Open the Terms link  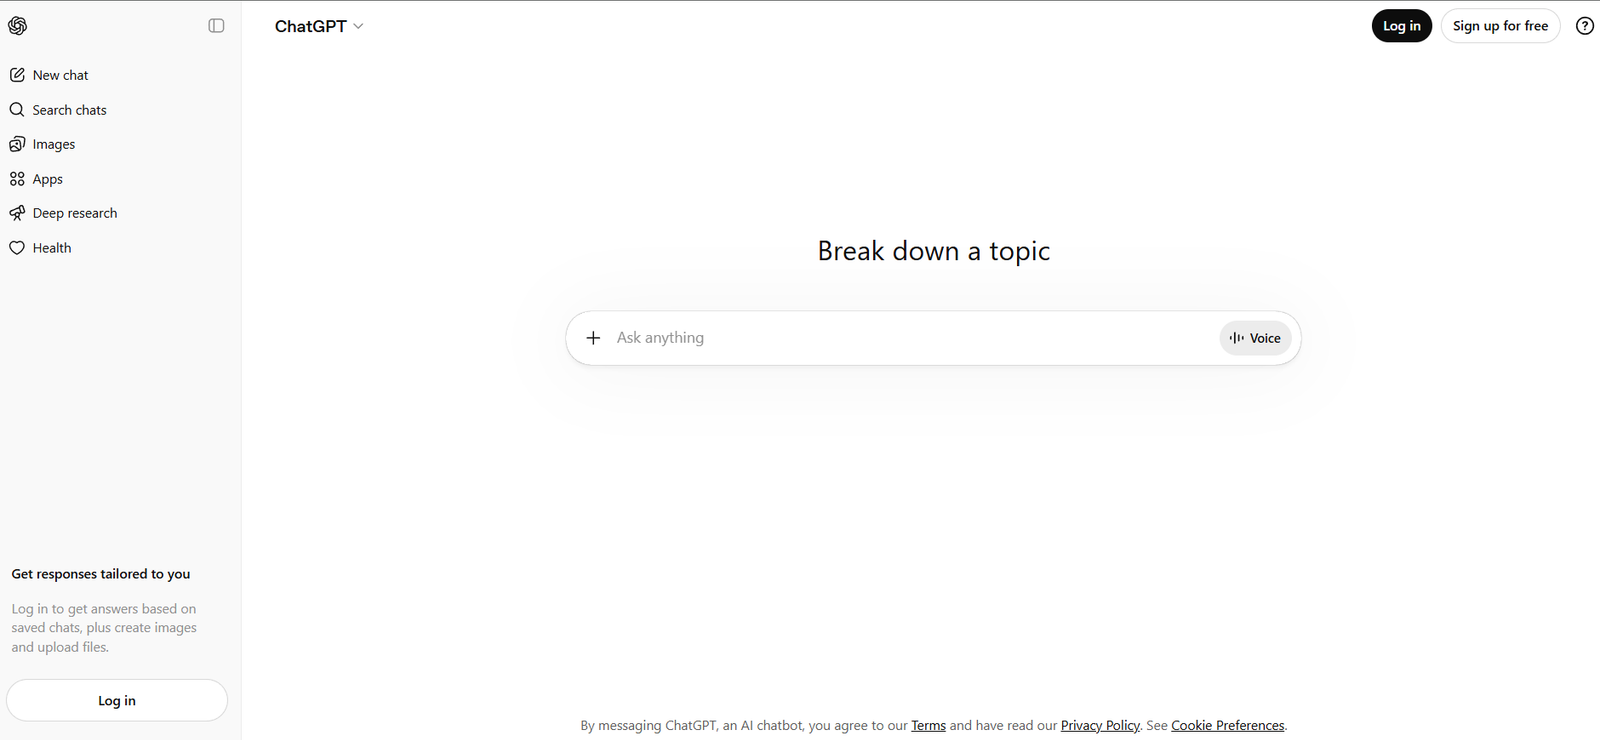928,726
